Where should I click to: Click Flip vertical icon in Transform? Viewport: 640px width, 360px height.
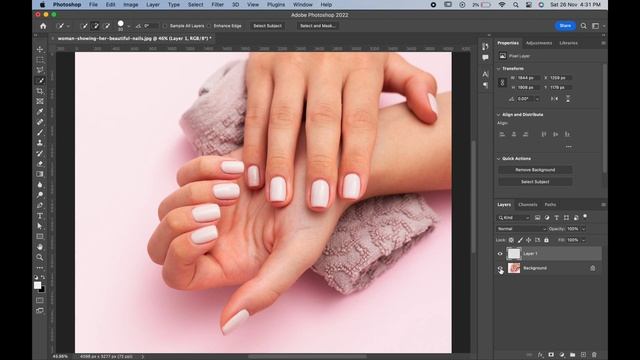click(x=568, y=99)
